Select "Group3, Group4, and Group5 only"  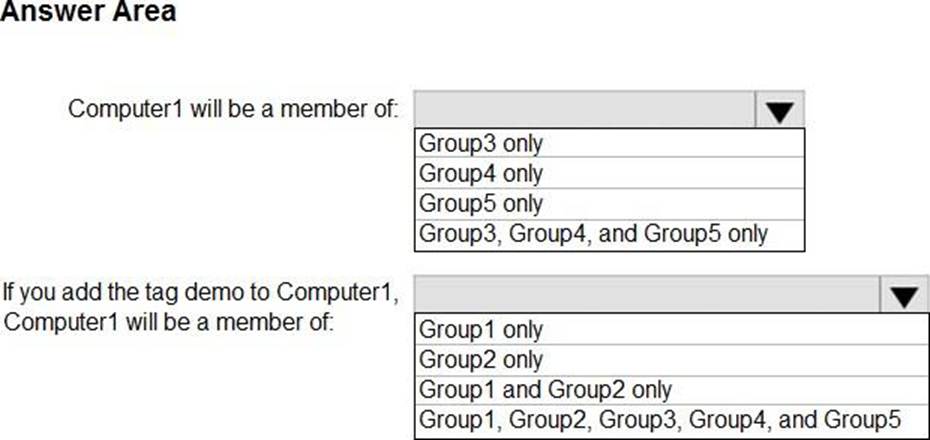(x=594, y=234)
